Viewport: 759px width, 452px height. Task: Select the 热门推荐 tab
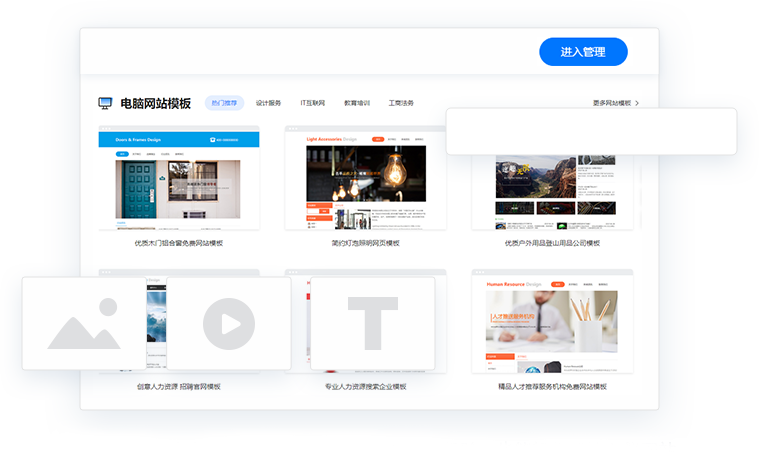click(224, 103)
